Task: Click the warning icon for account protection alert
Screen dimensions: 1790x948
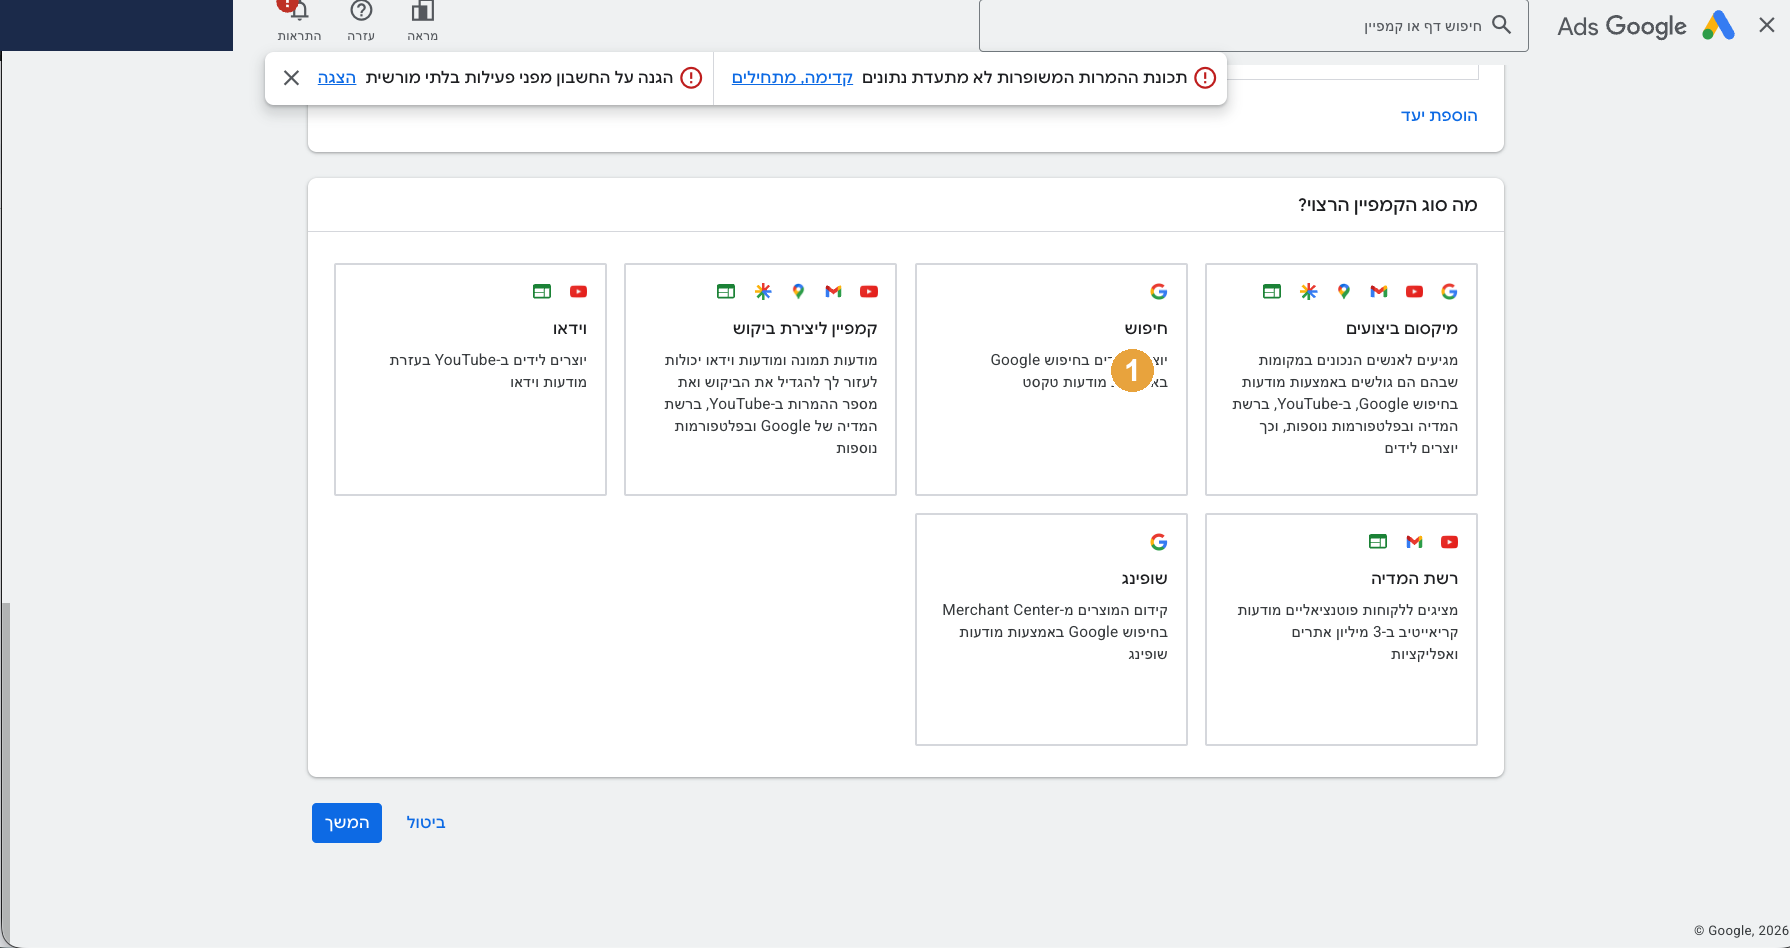Action: (x=691, y=78)
